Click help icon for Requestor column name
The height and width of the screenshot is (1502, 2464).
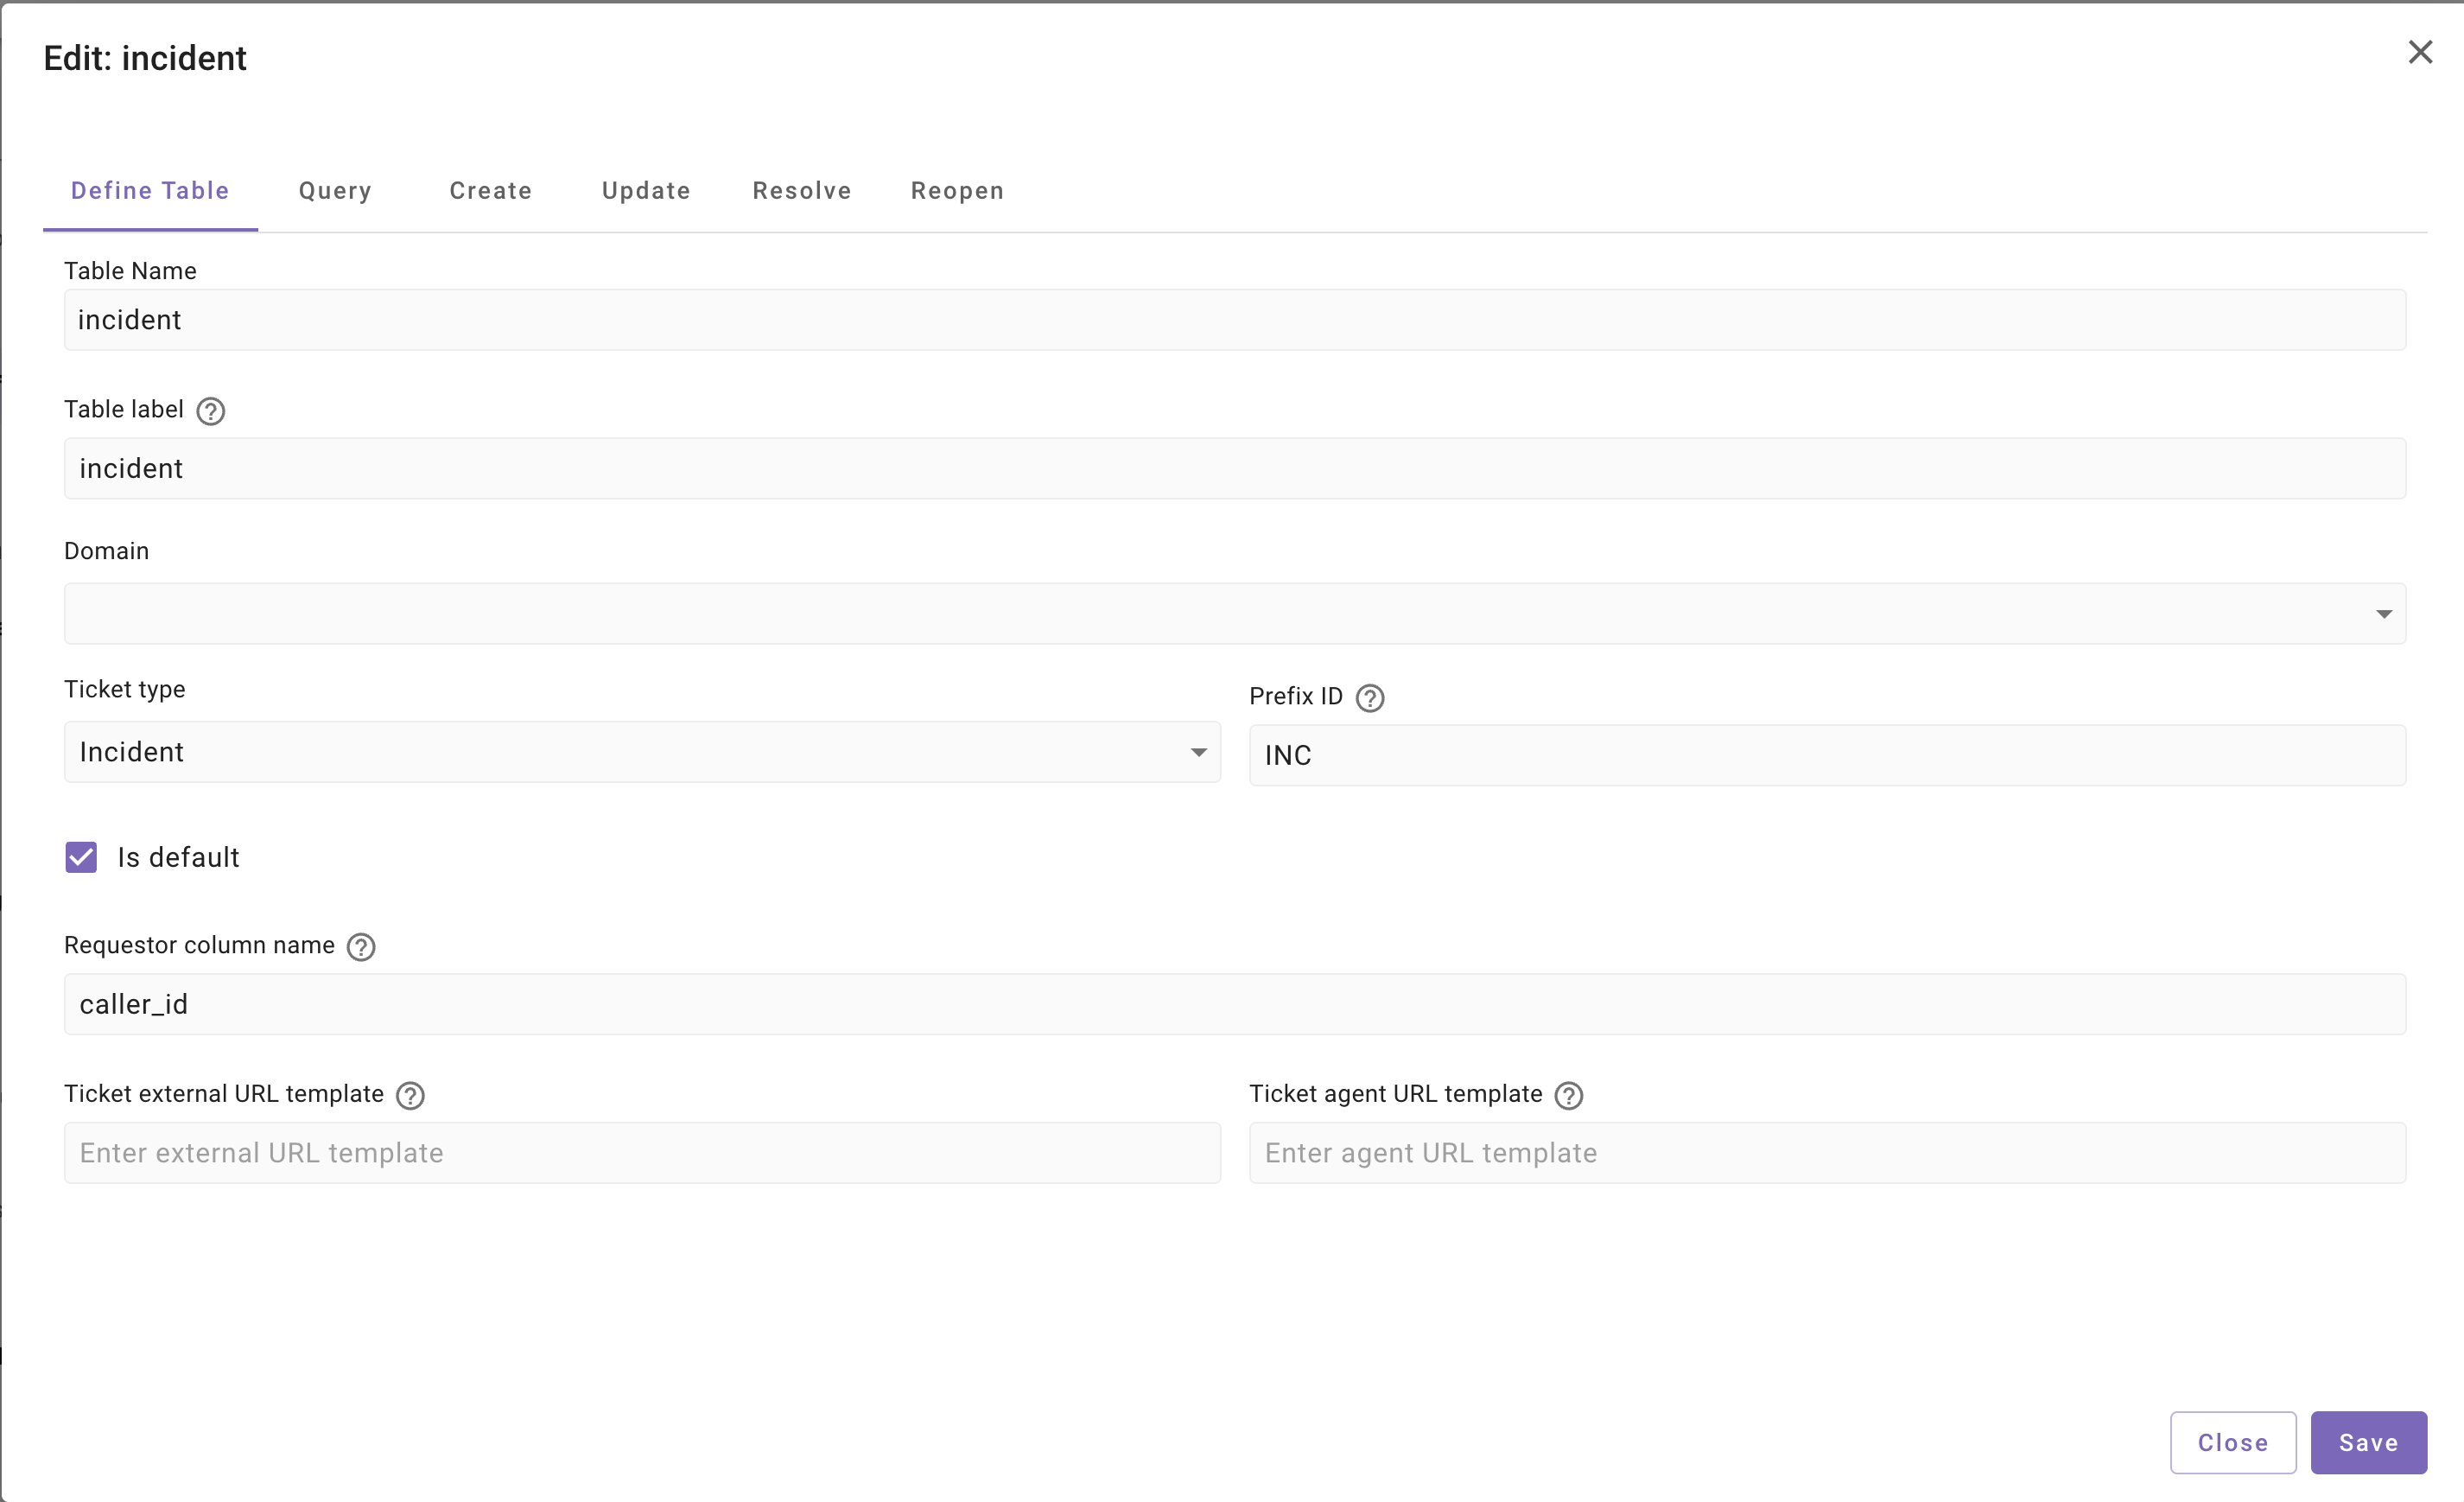click(x=360, y=947)
